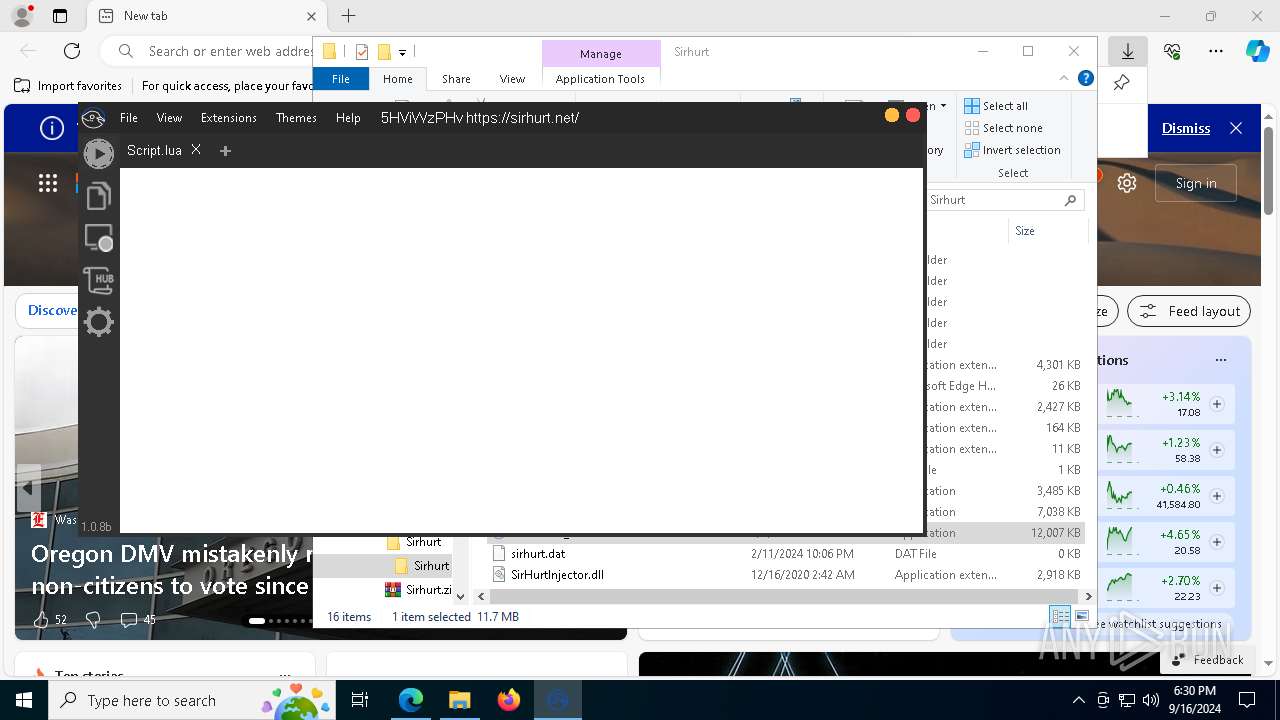
Task: Open SirHurt File menu
Action: [x=129, y=118]
